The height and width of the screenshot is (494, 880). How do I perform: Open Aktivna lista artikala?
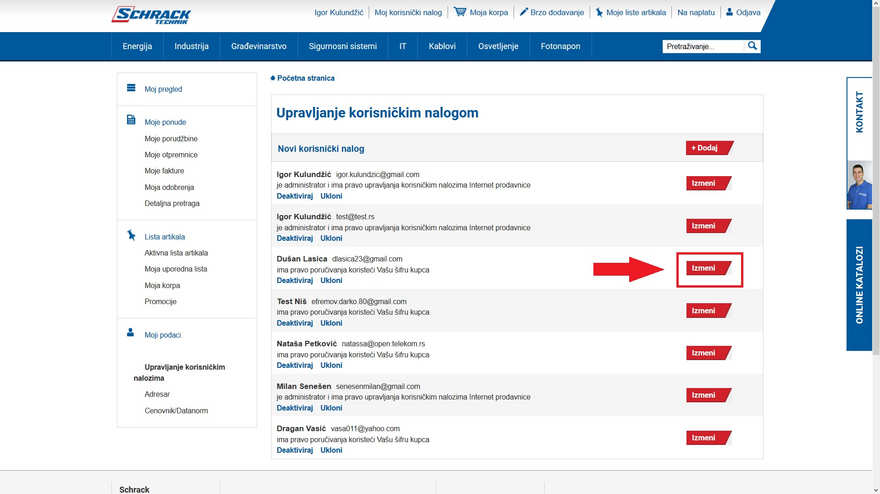(x=176, y=253)
